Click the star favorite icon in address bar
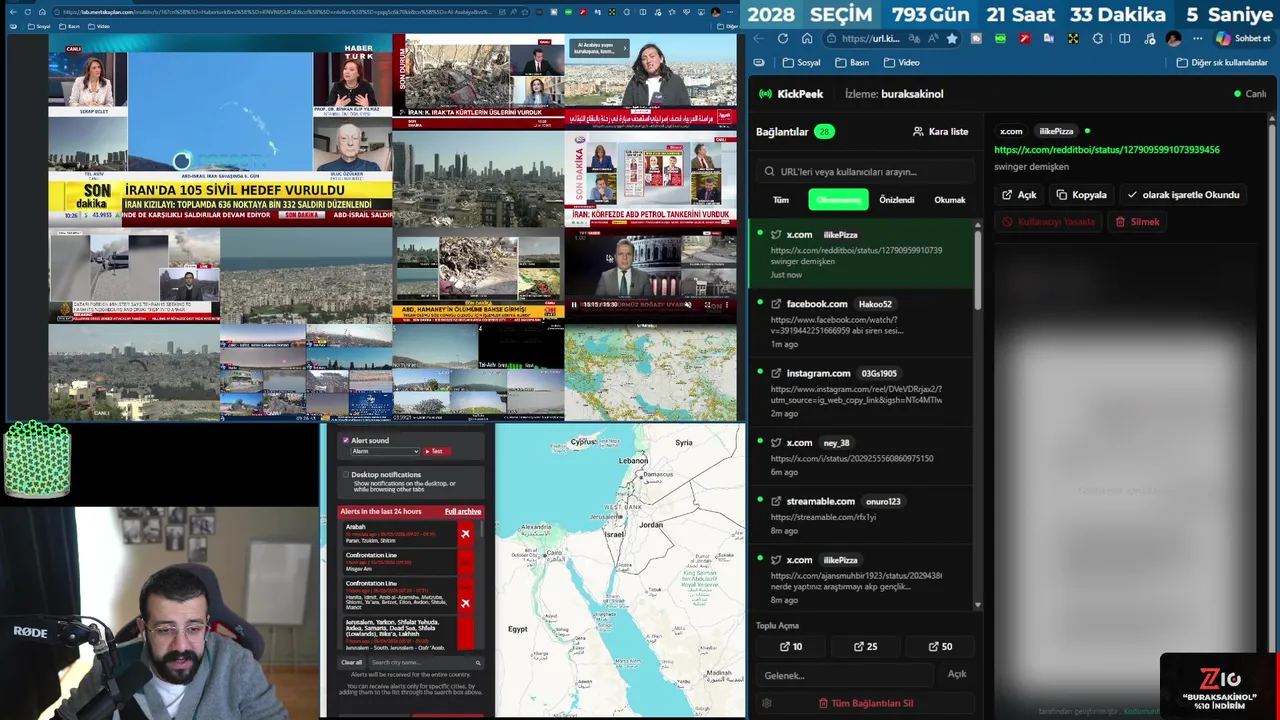 coord(952,39)
